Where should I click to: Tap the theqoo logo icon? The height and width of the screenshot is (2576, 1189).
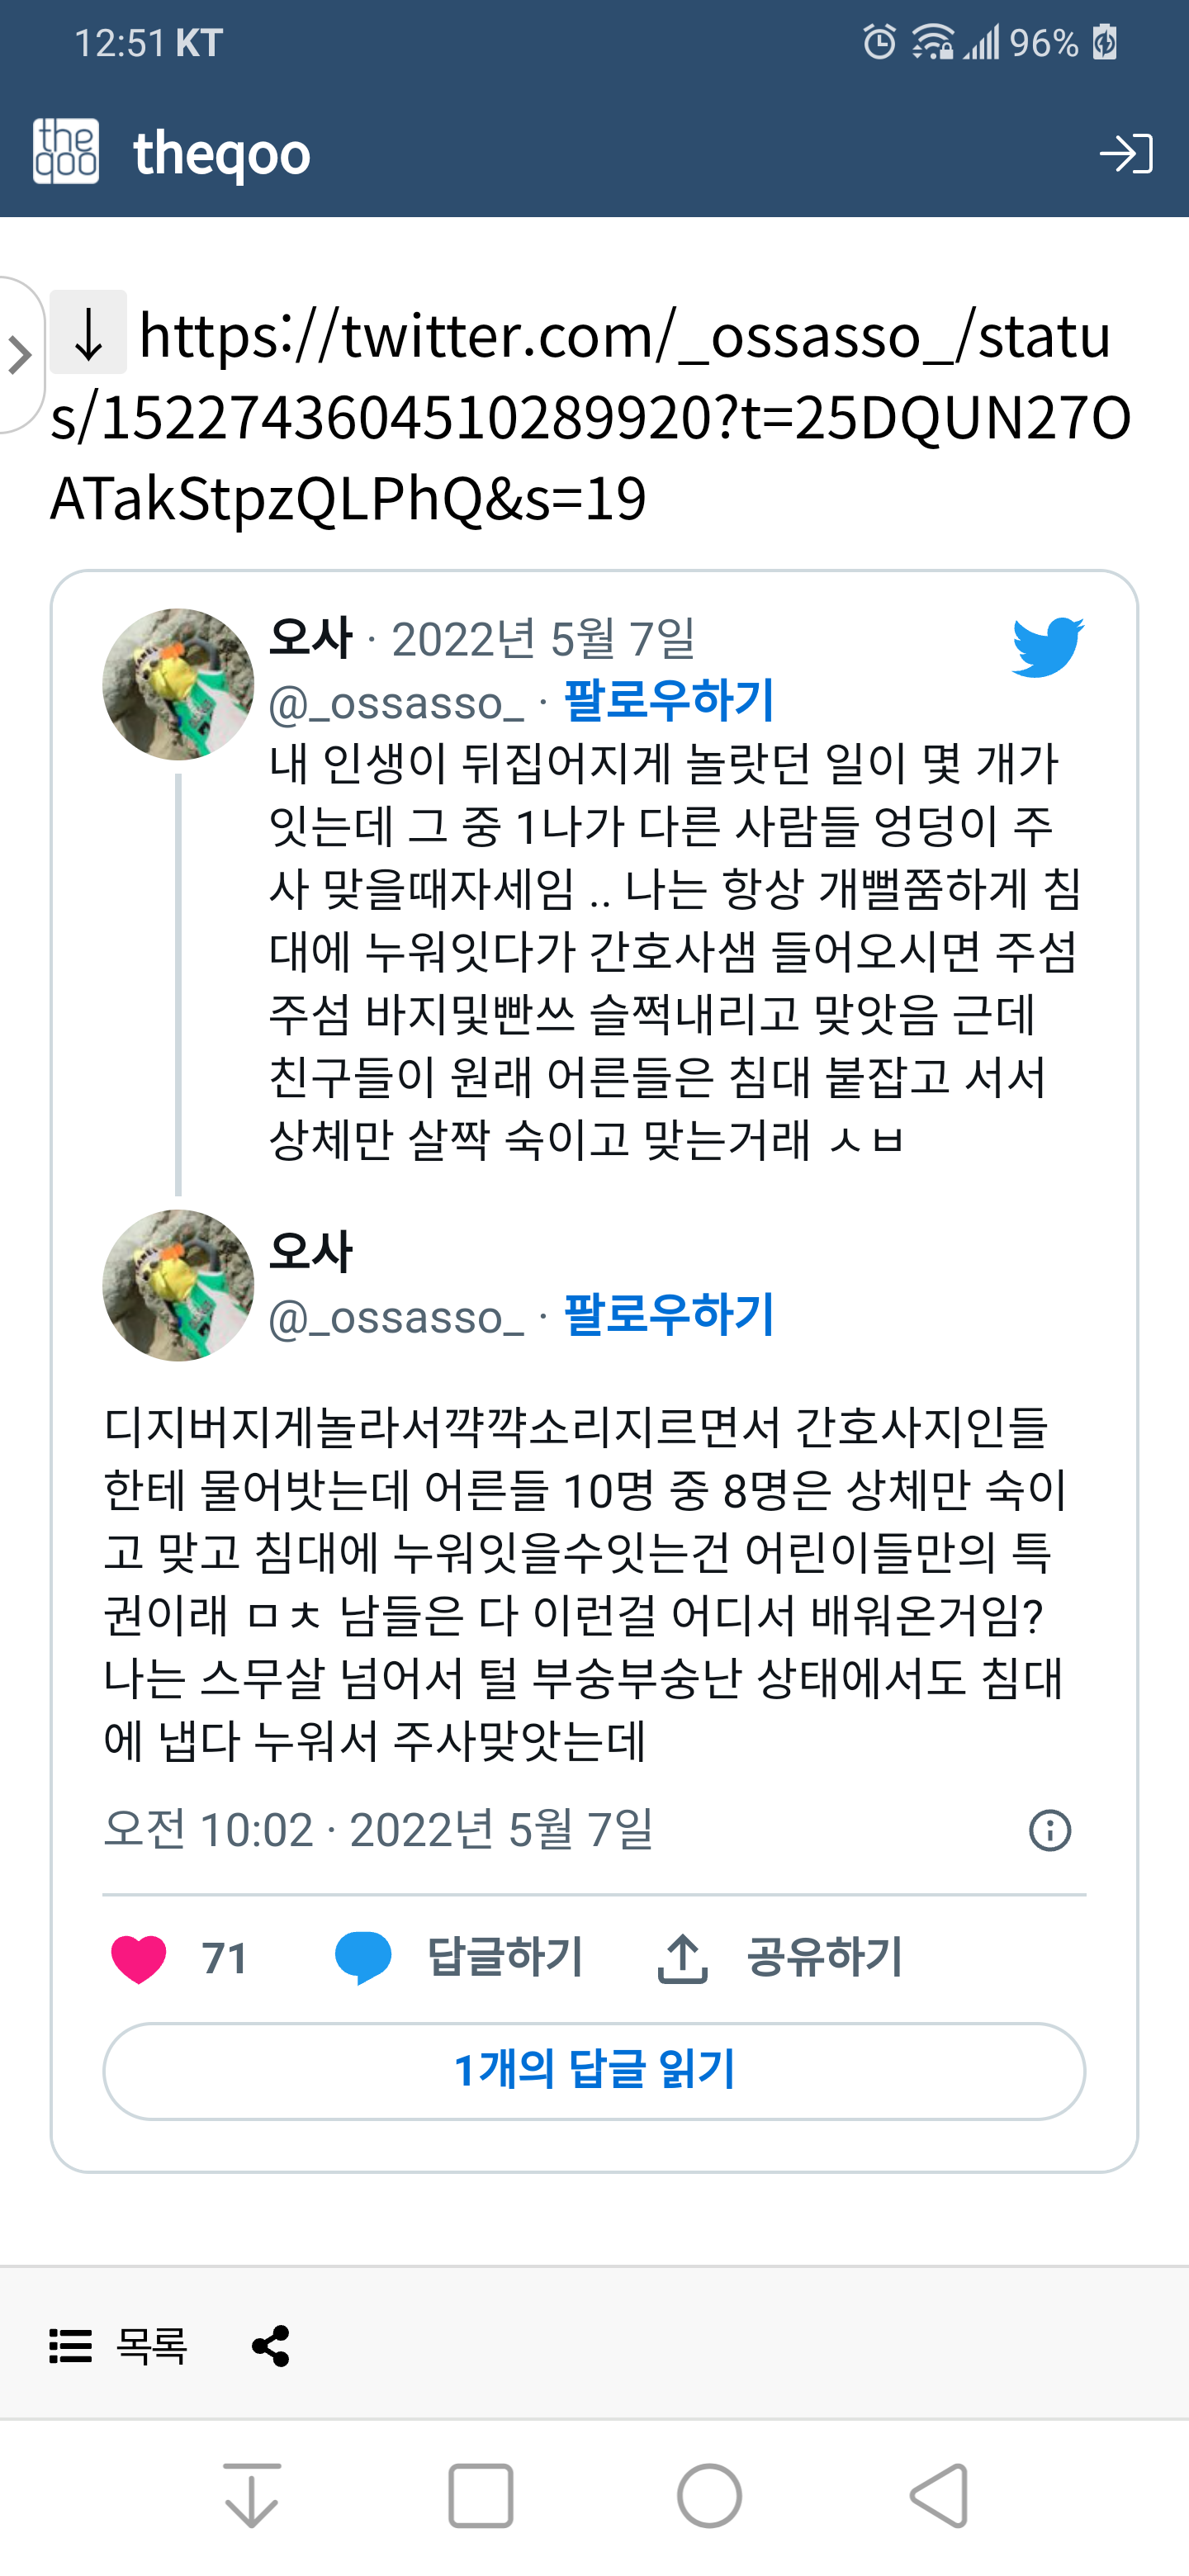tap(66, 152)
